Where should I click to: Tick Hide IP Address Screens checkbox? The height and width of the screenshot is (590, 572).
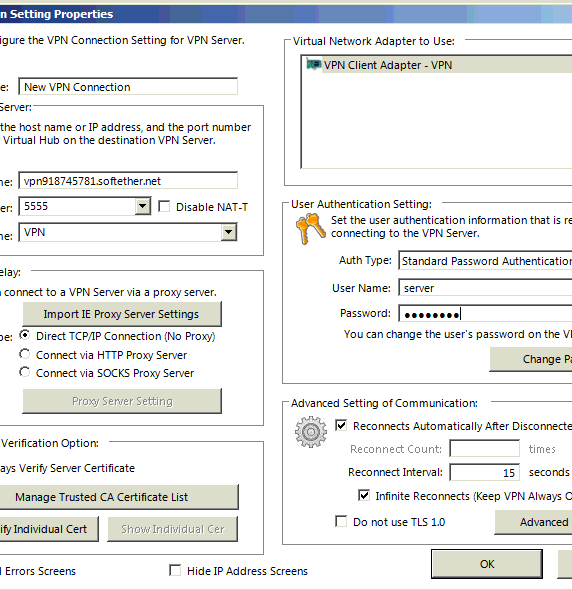[x=175, y=570]
